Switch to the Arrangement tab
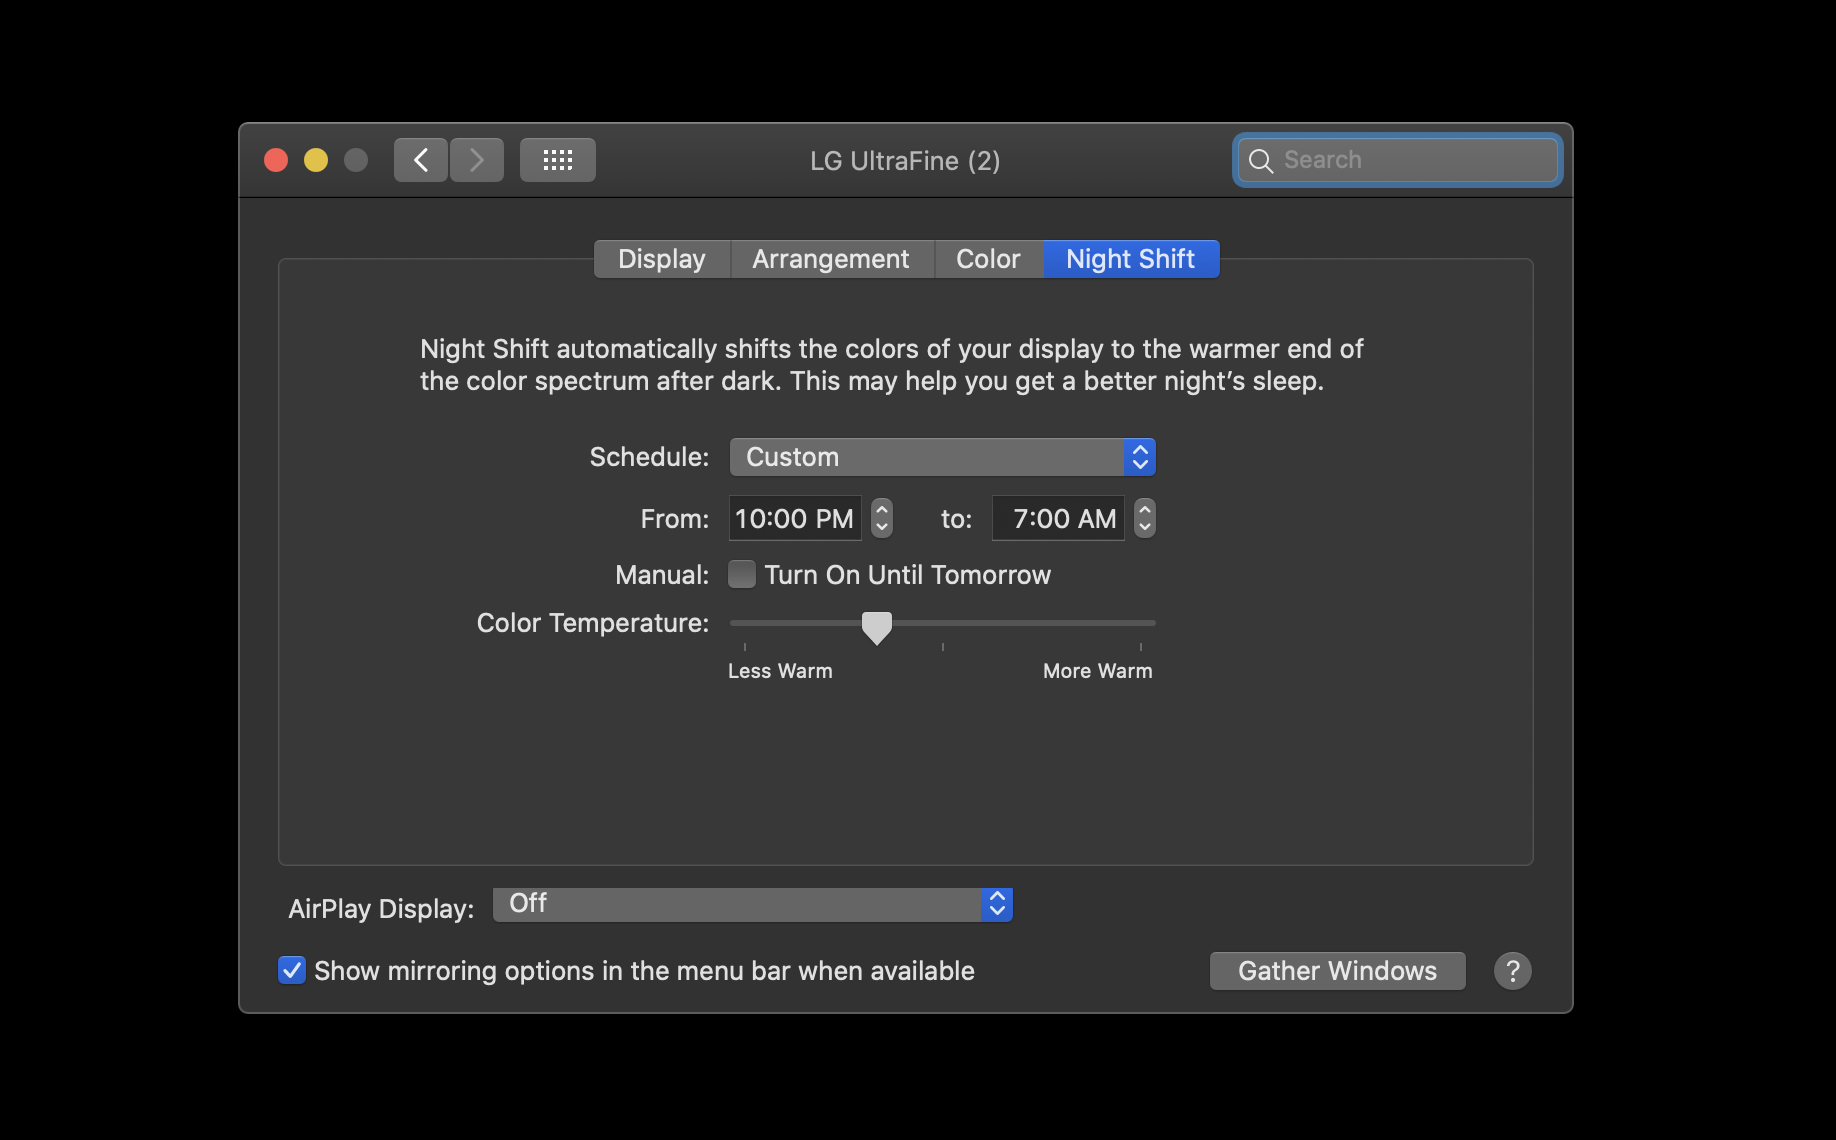 pyautogui.click(x=831, y=259)
